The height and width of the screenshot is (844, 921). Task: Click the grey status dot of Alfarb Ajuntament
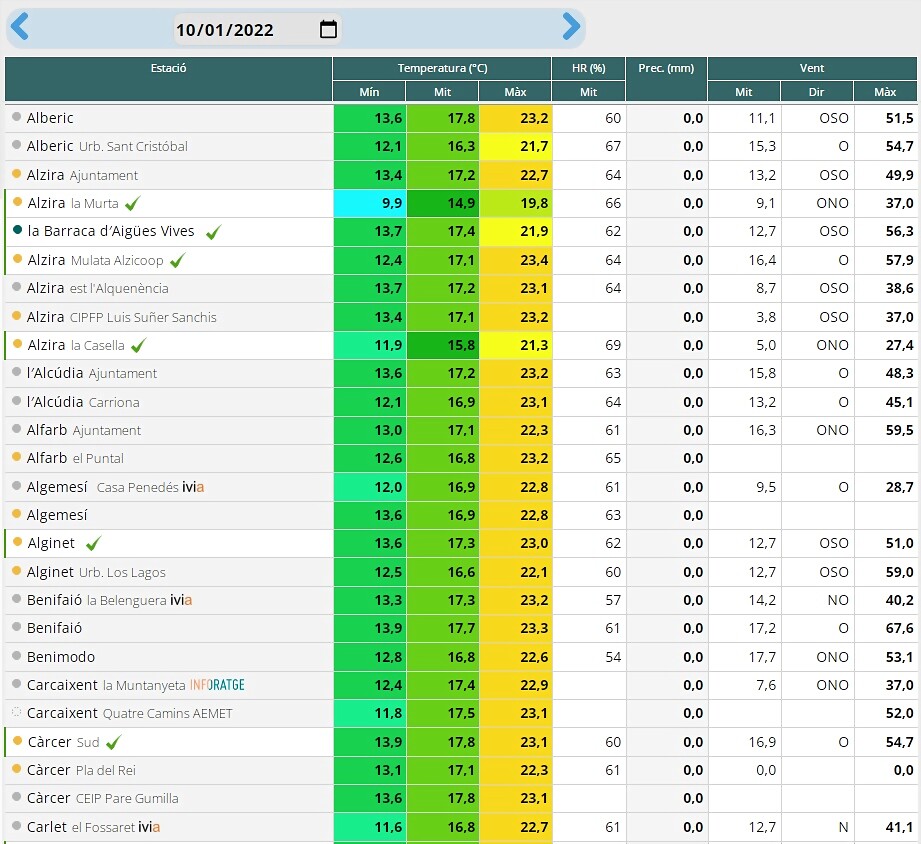16,429
